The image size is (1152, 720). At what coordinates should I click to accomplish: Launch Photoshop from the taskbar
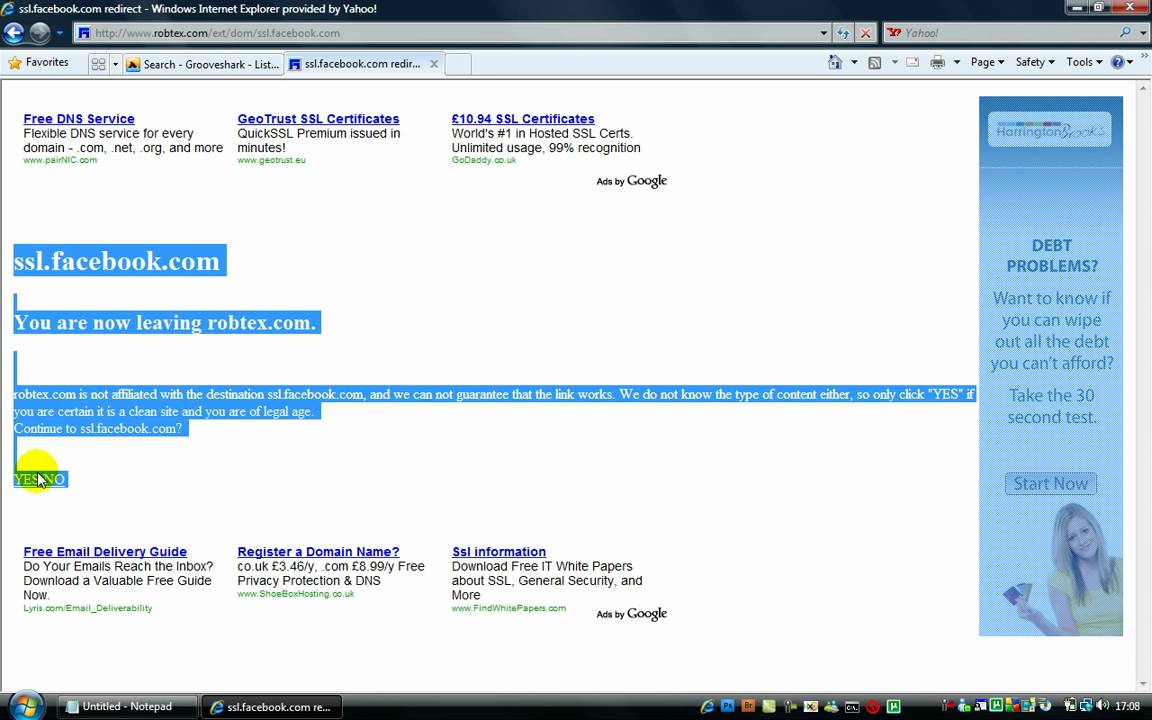point(727,706)
